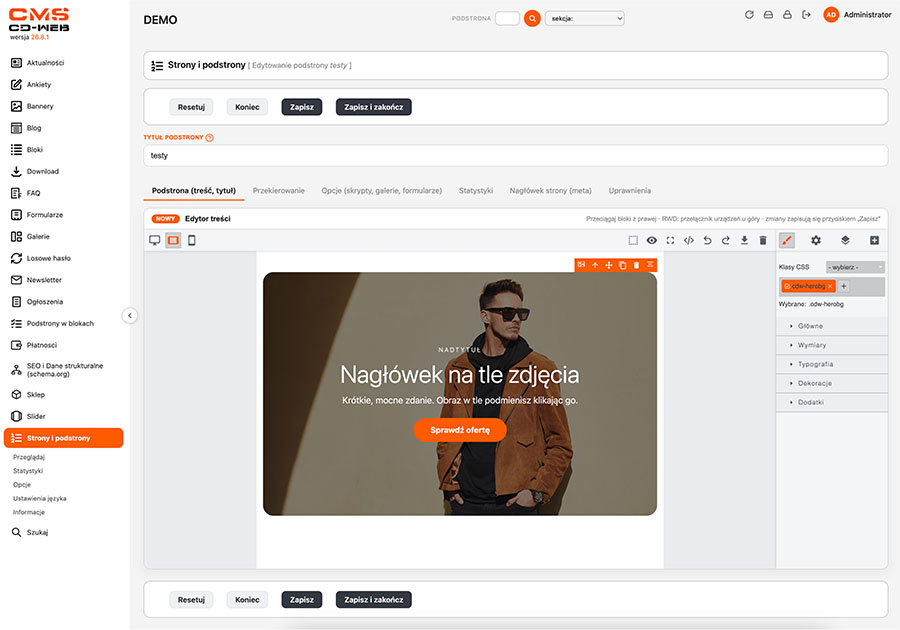
Task: Open the Klasy CSS wybierz dropdown
Action: [x=855, y=267]
